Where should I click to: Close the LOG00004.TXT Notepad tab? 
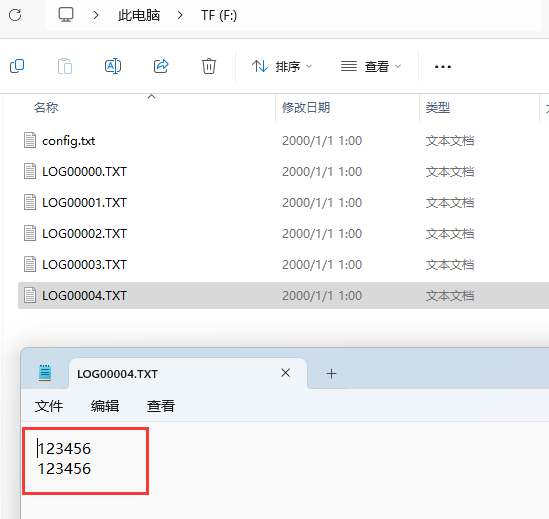coord(285,373)
